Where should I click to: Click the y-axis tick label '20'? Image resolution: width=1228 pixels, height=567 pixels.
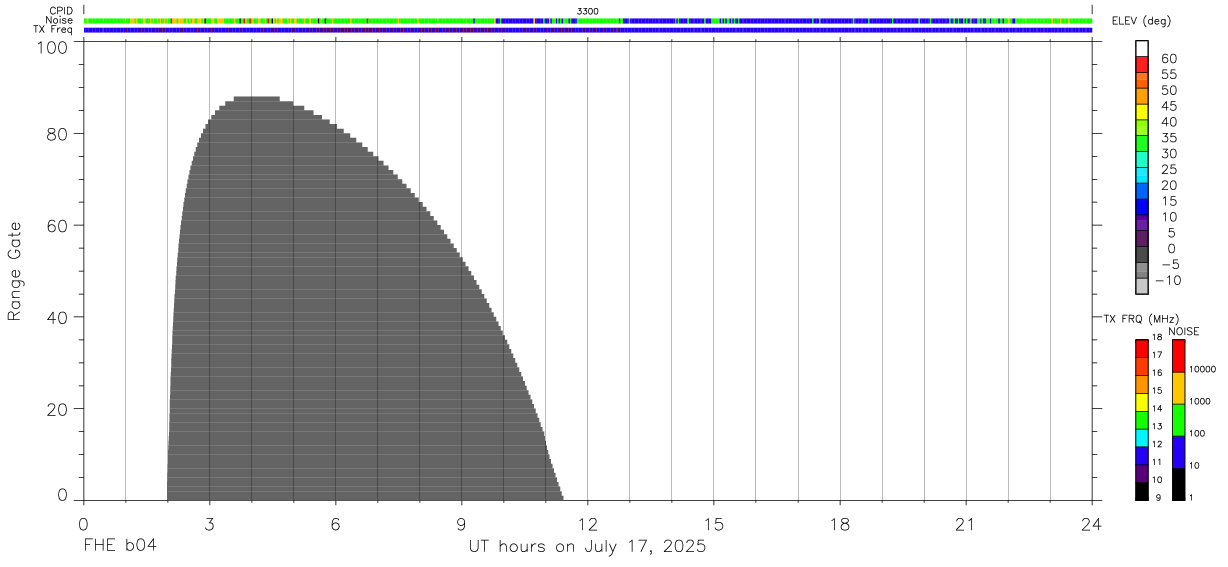coord(58,409)
